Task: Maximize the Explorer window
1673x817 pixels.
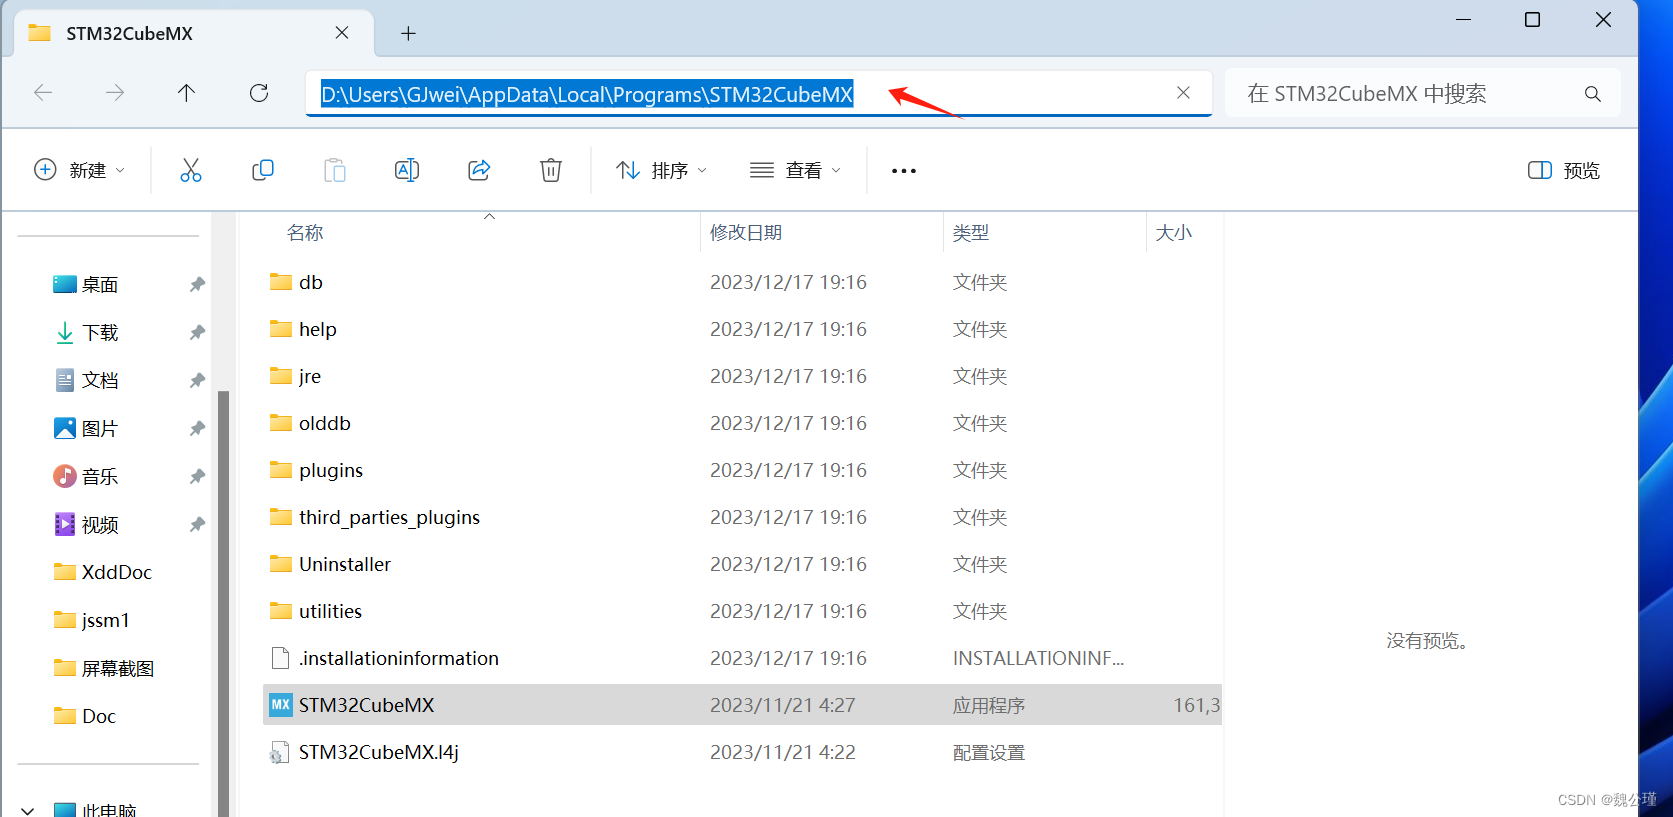Action: point(1532,20)
